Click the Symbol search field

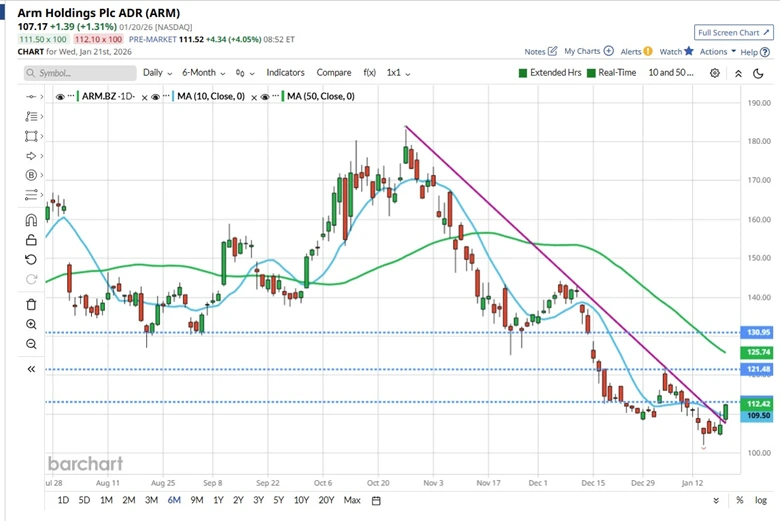tap(80, 73)
